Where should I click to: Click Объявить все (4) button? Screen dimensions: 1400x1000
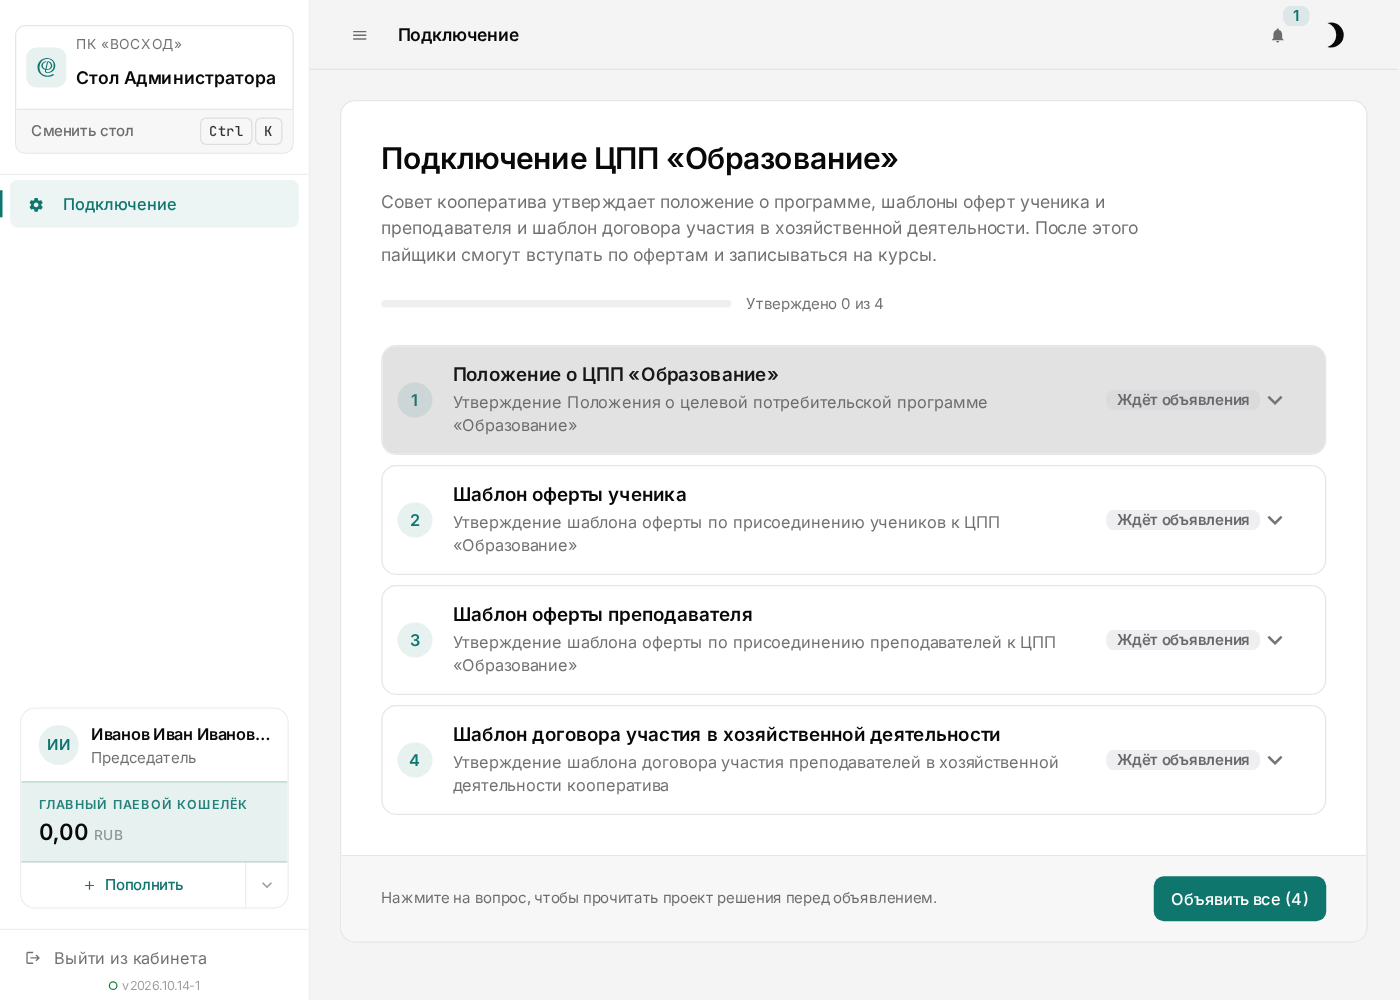click(1240, 899)
